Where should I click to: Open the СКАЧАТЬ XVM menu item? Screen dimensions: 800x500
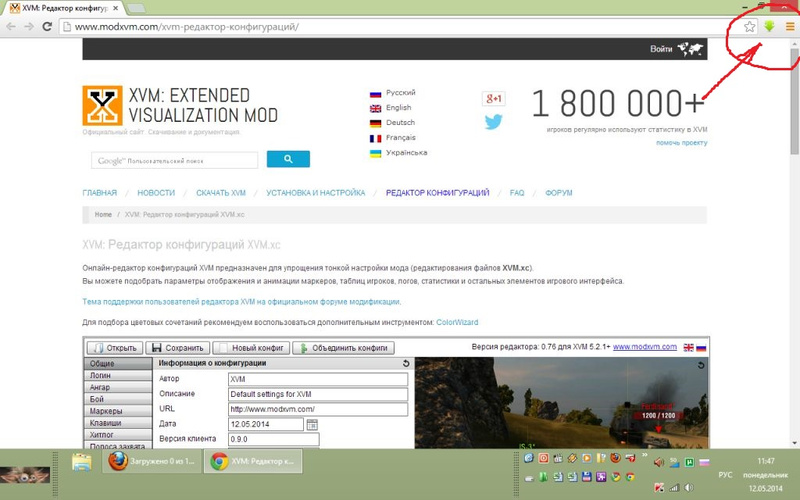pyautogui.click(x=220, y=192)
